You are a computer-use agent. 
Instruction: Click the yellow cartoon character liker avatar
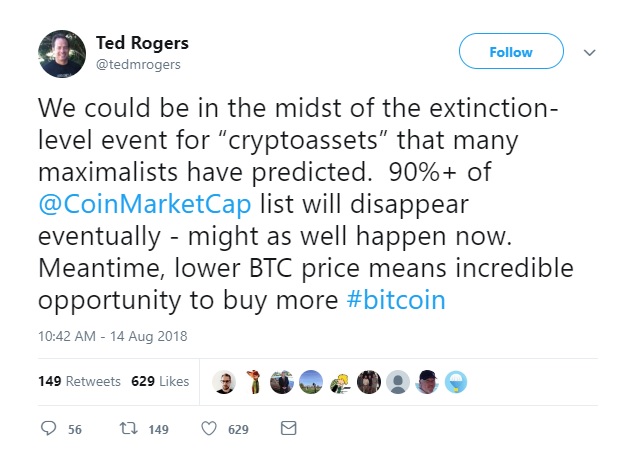340,382
